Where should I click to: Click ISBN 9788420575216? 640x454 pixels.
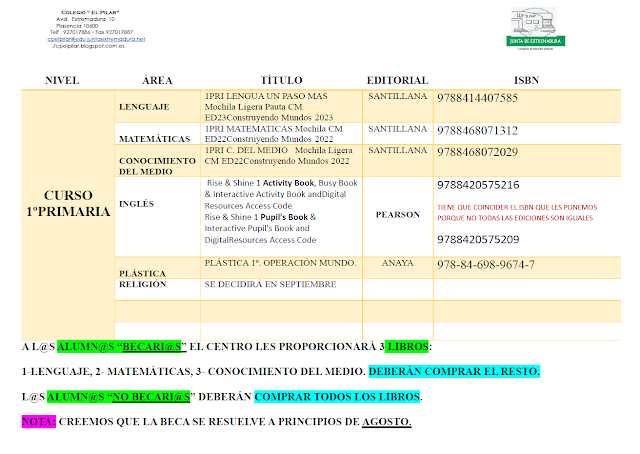click(478, 185)
